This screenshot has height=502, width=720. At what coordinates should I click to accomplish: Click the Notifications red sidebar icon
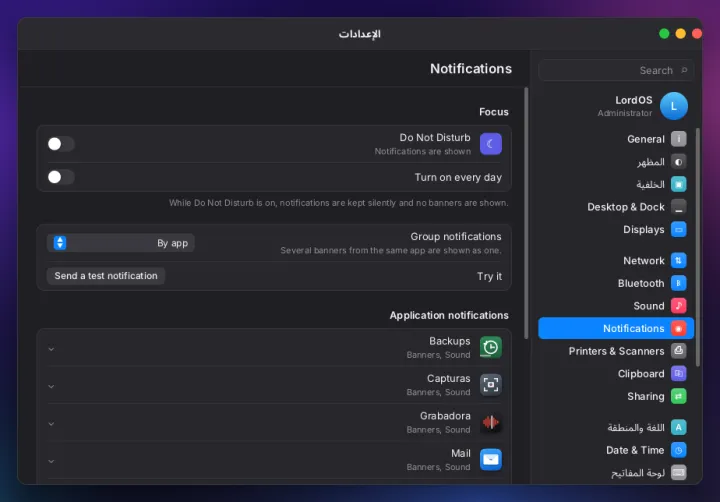point(678,328)
